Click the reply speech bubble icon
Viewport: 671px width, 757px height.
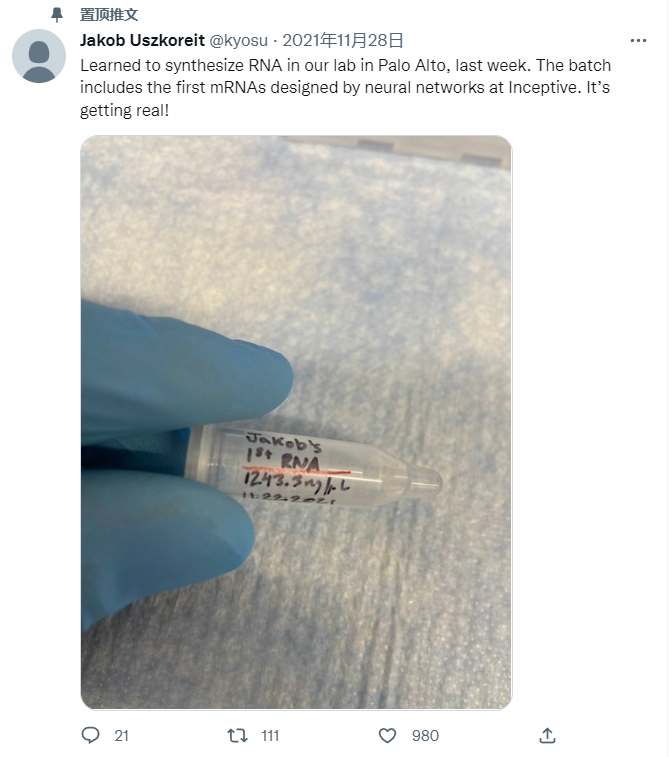pos(90,735)
